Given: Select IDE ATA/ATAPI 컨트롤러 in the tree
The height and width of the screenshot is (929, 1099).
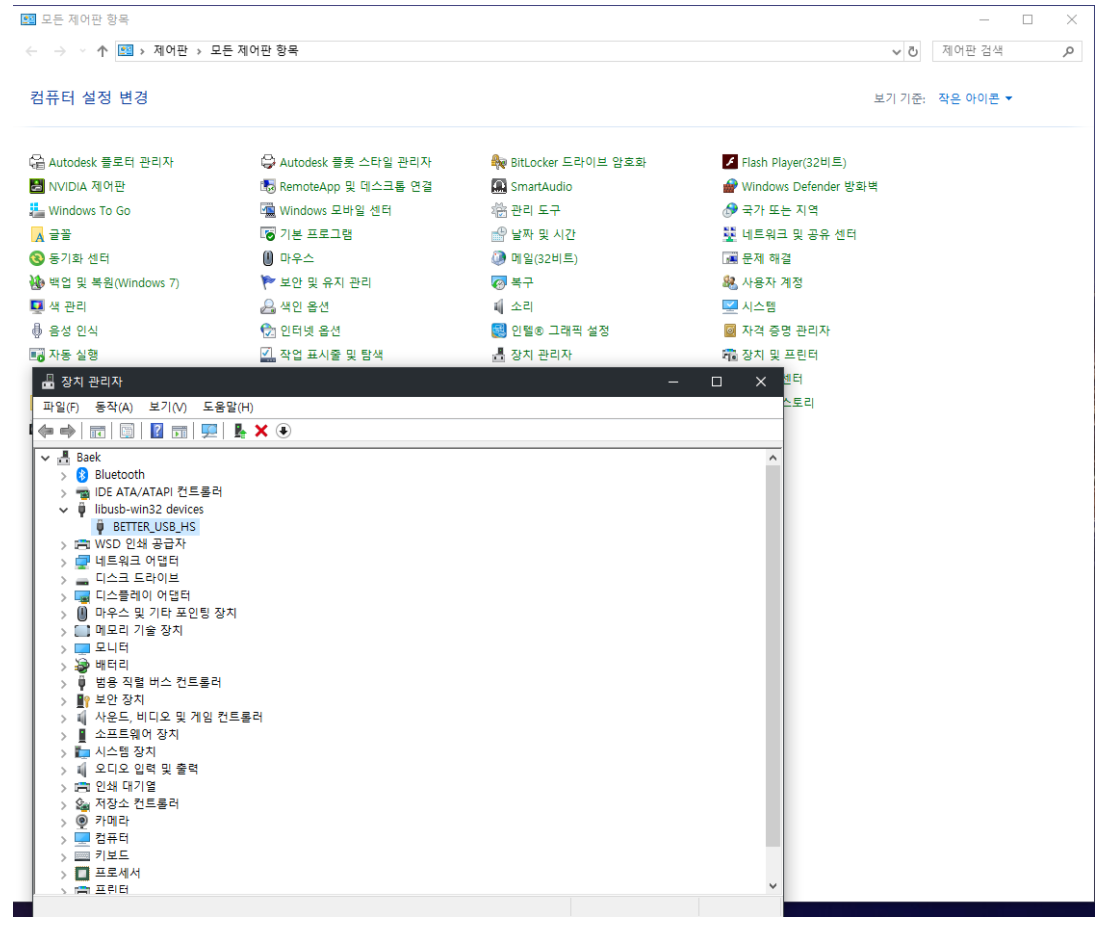Looking at the screenshot, I should pyautogui.click(x=158, y=492).
